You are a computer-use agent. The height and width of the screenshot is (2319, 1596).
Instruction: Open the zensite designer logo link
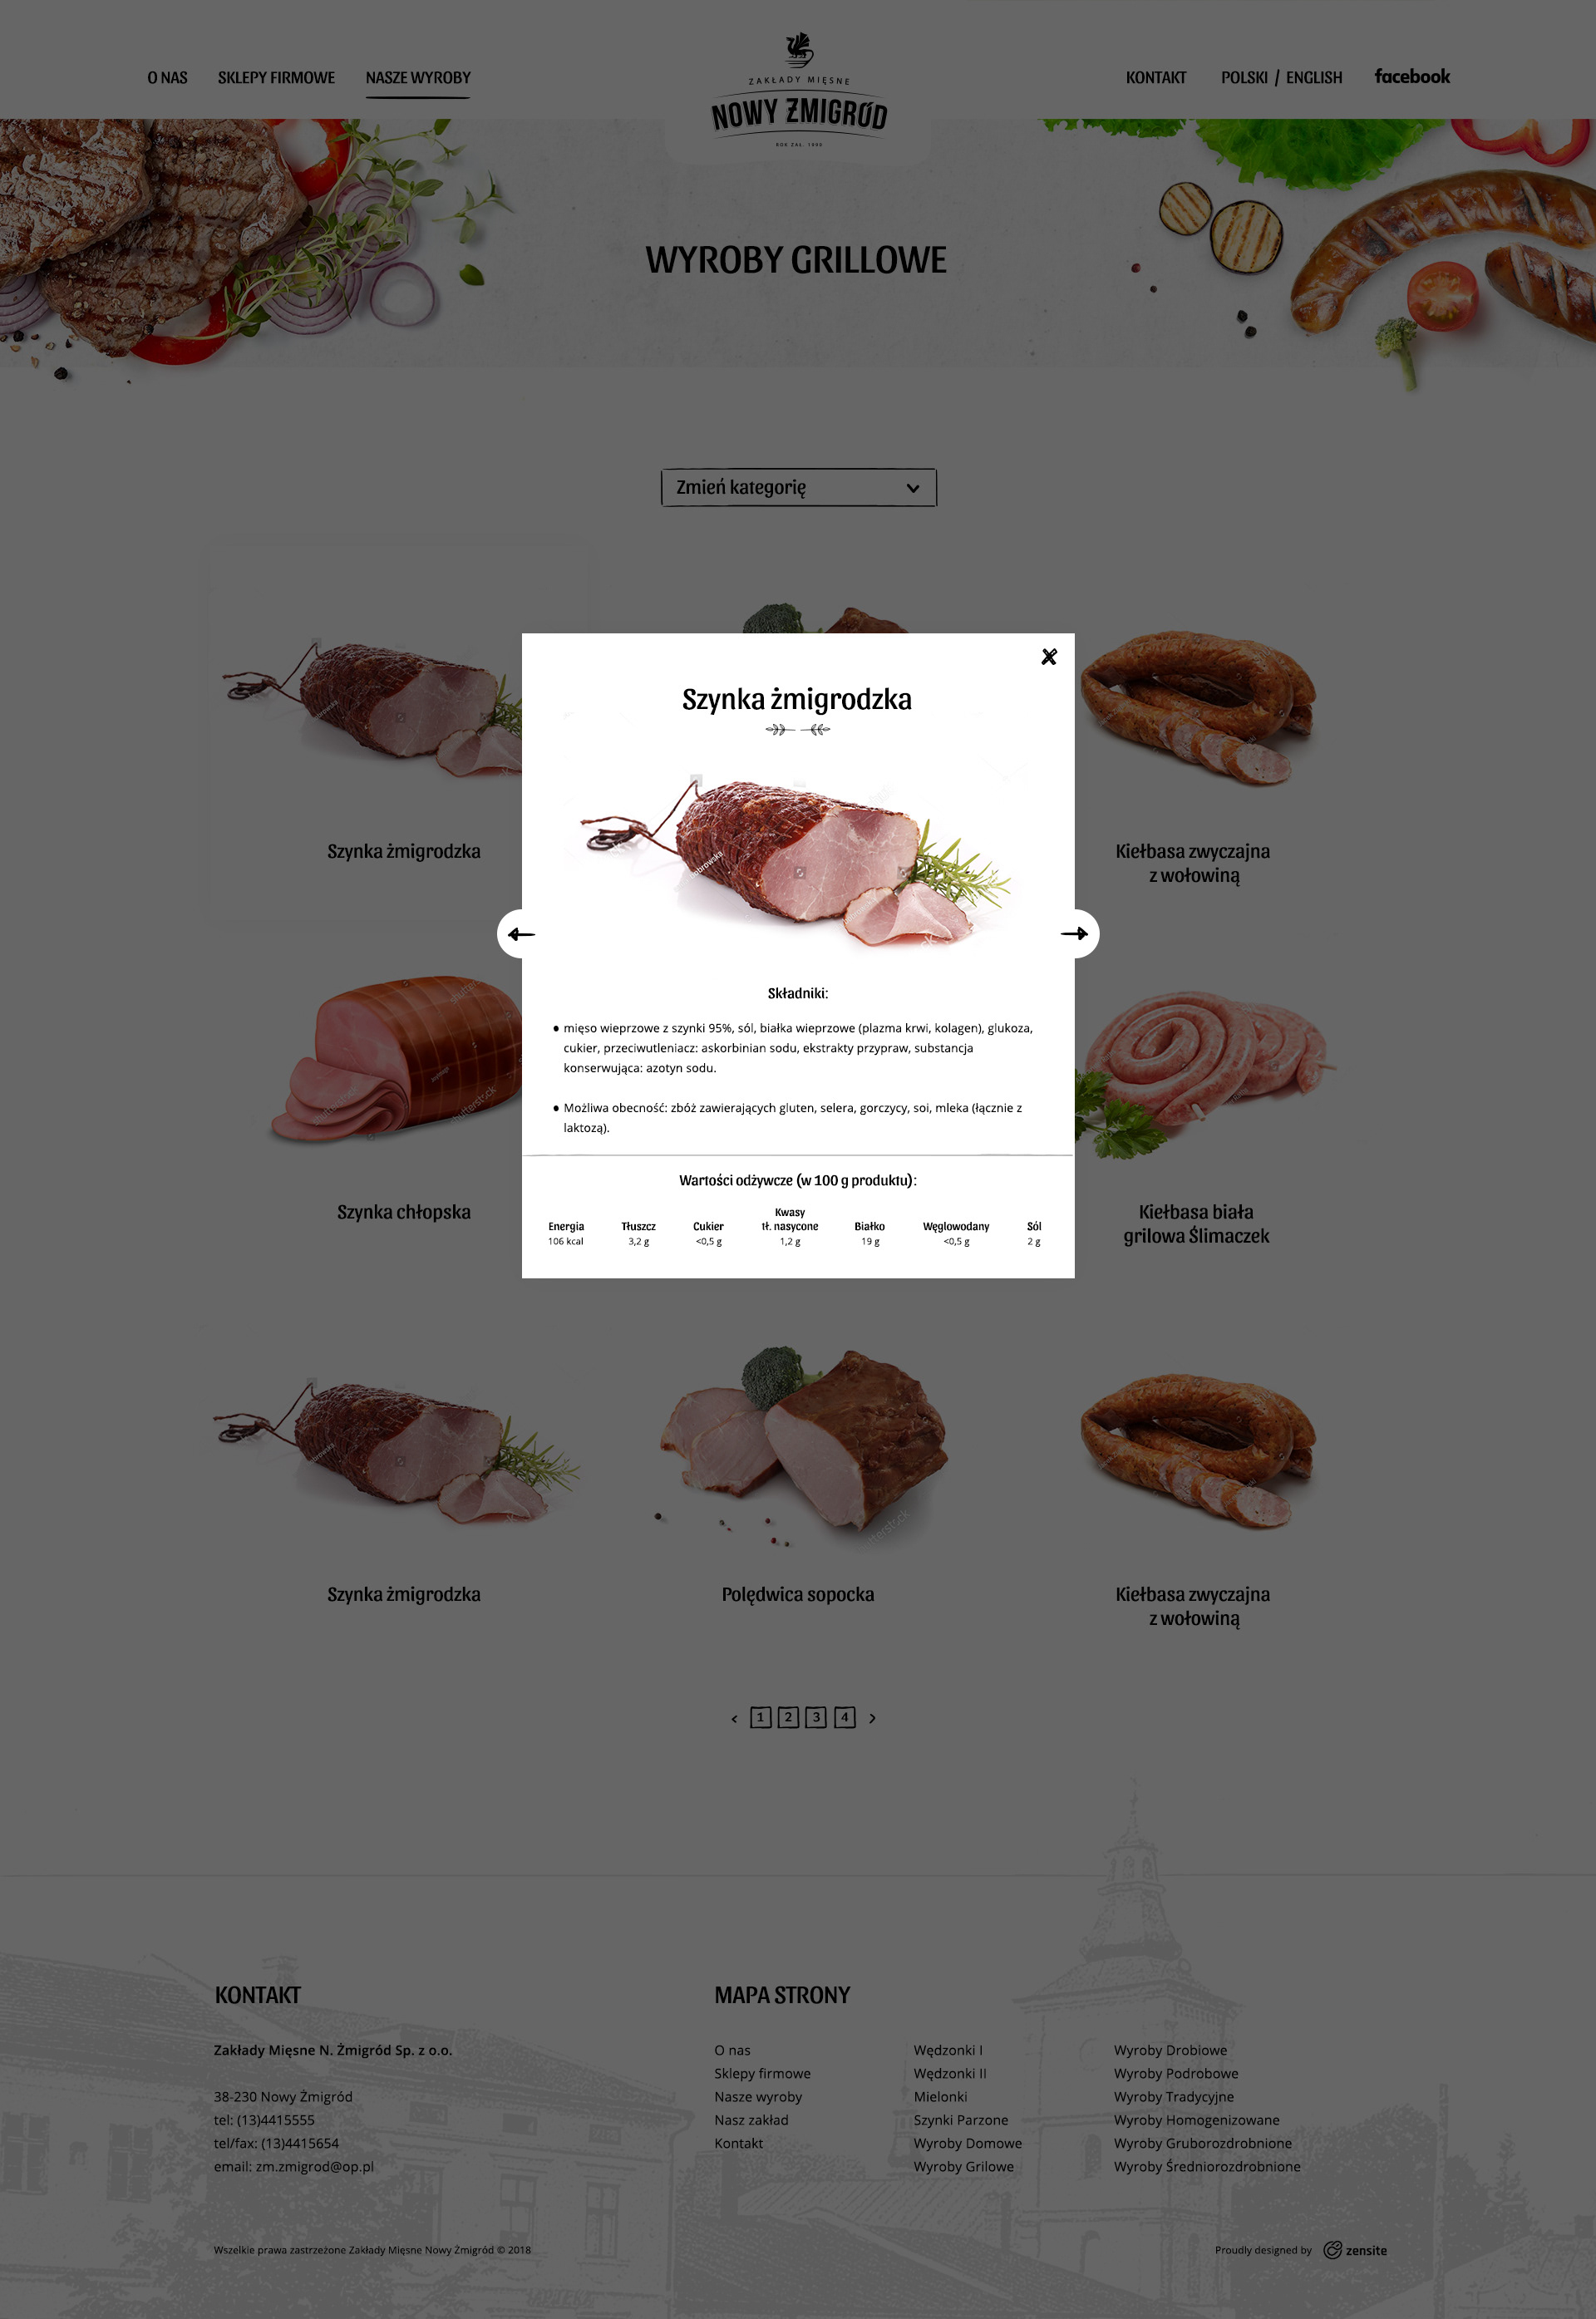(x=1355, y=2250)
